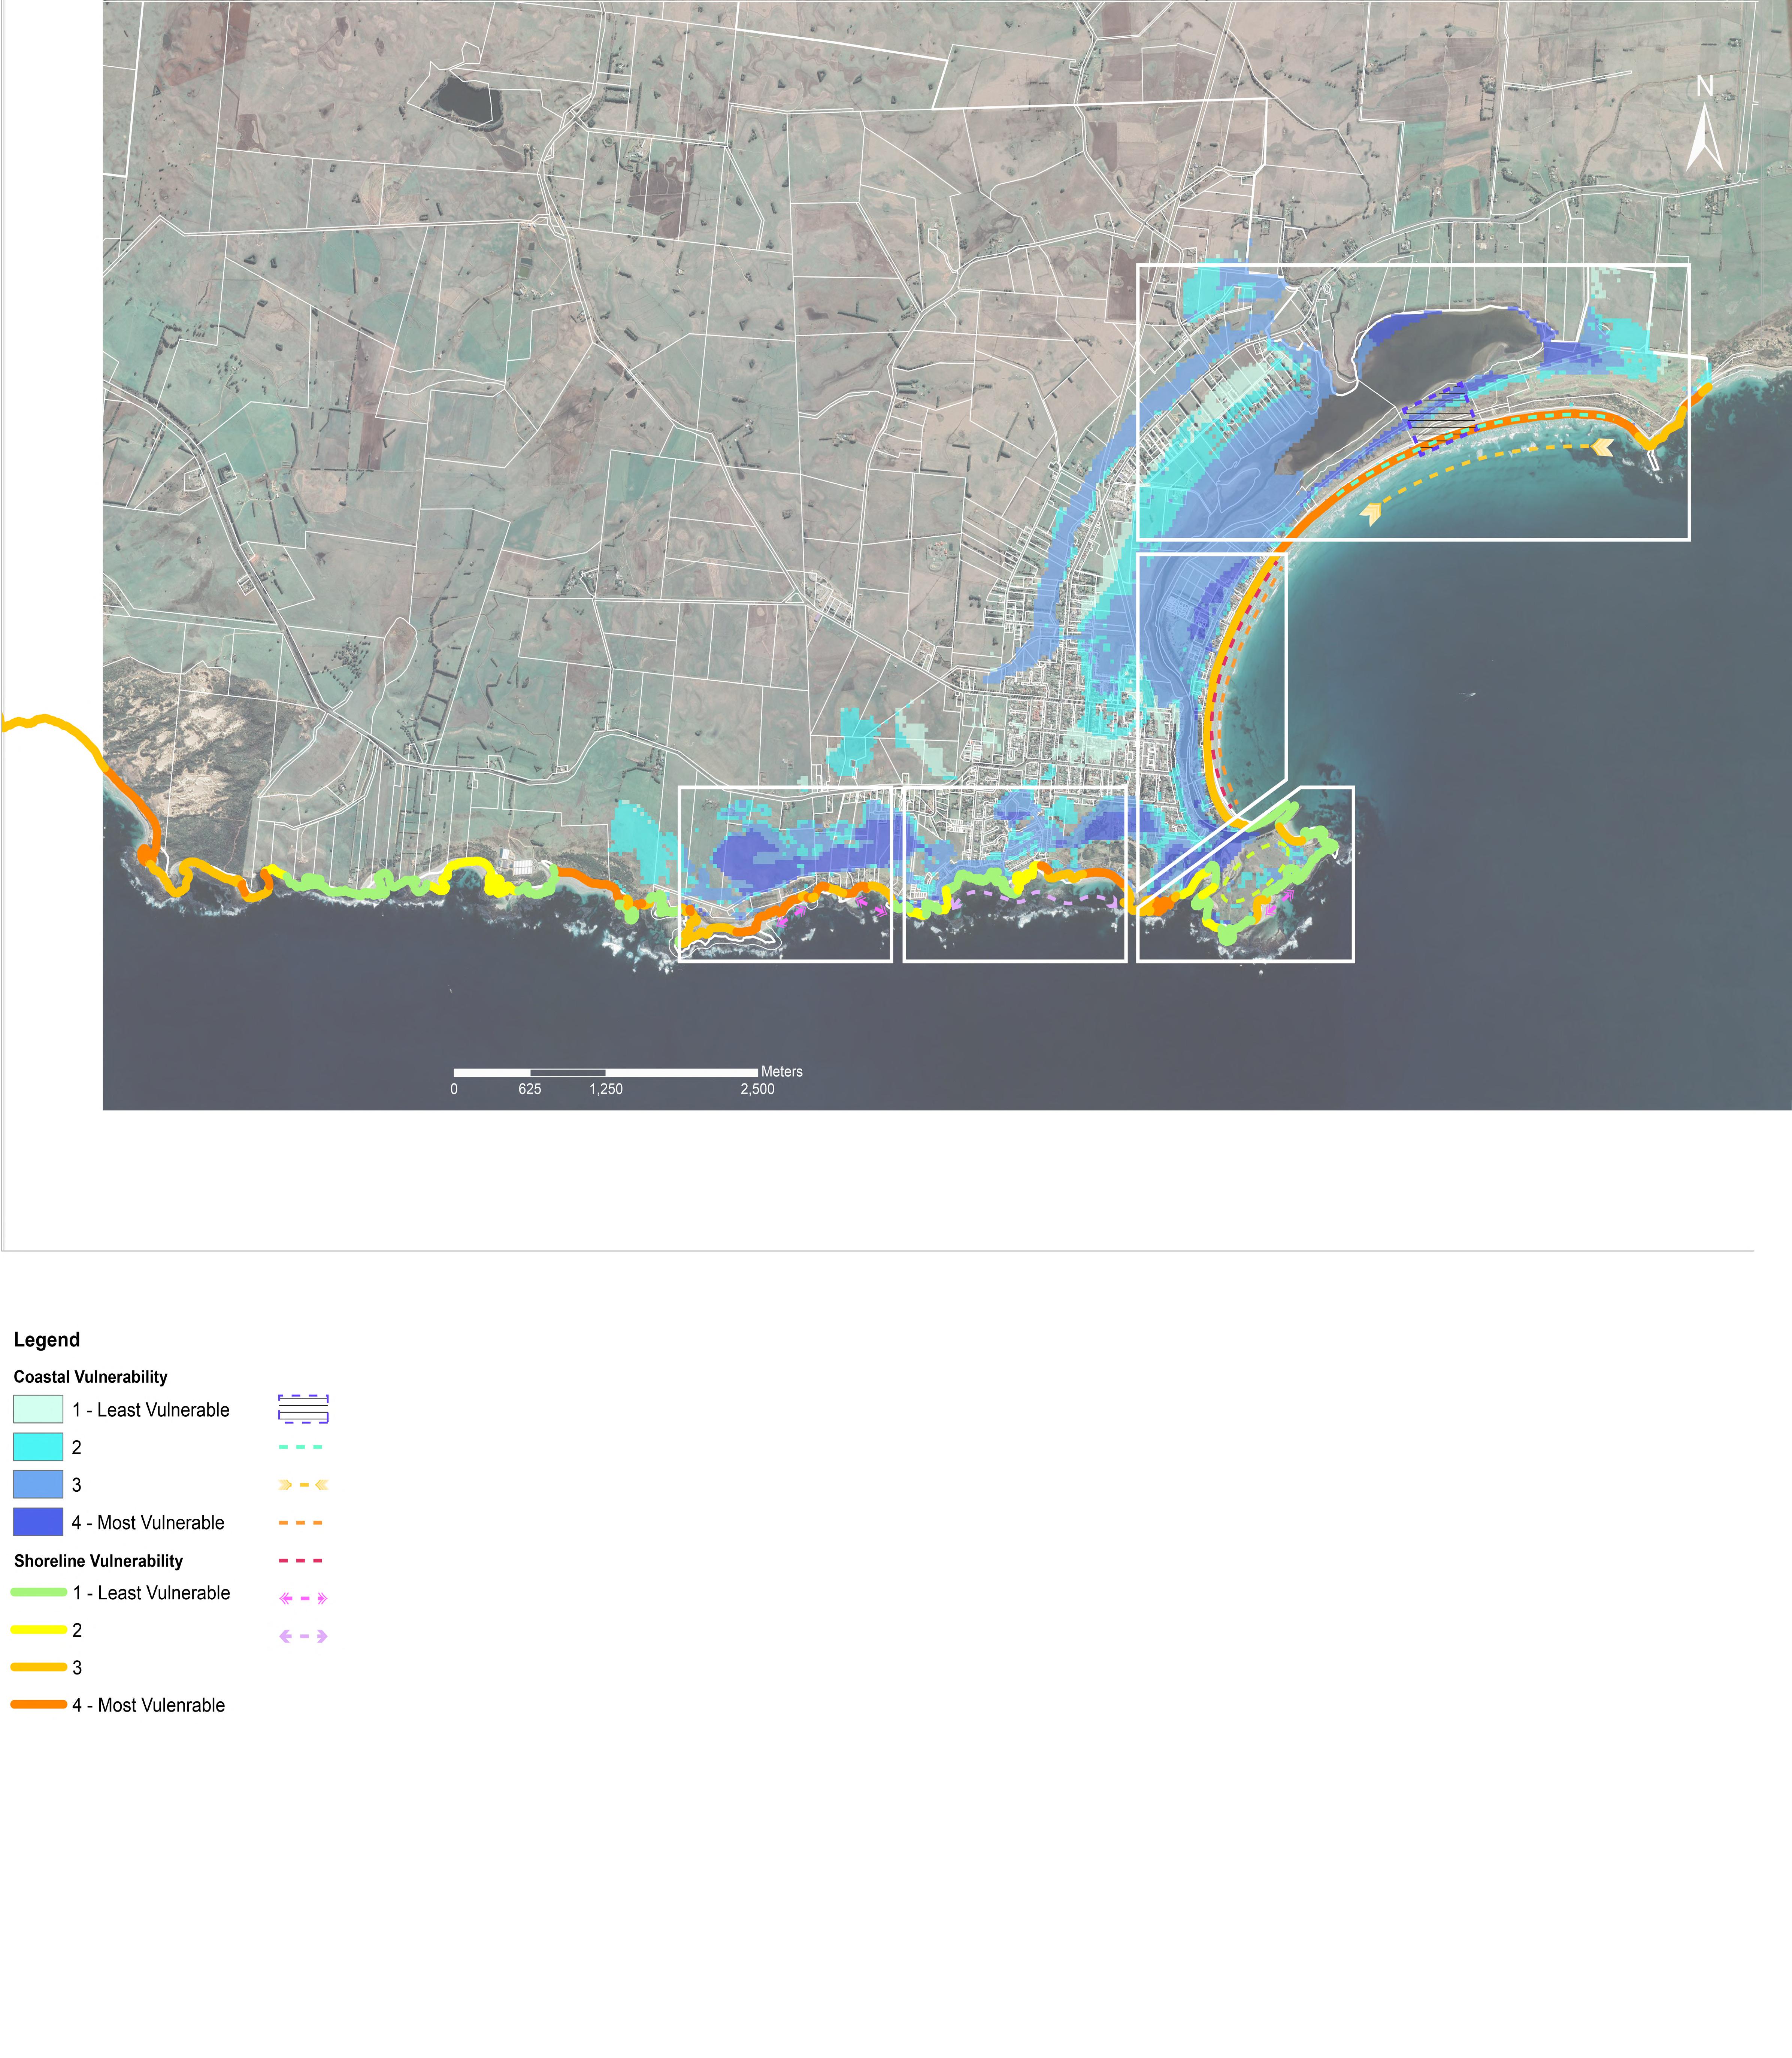
Task: Click the orange dashed line legend symbol
Action: (x=301, y=1523)
